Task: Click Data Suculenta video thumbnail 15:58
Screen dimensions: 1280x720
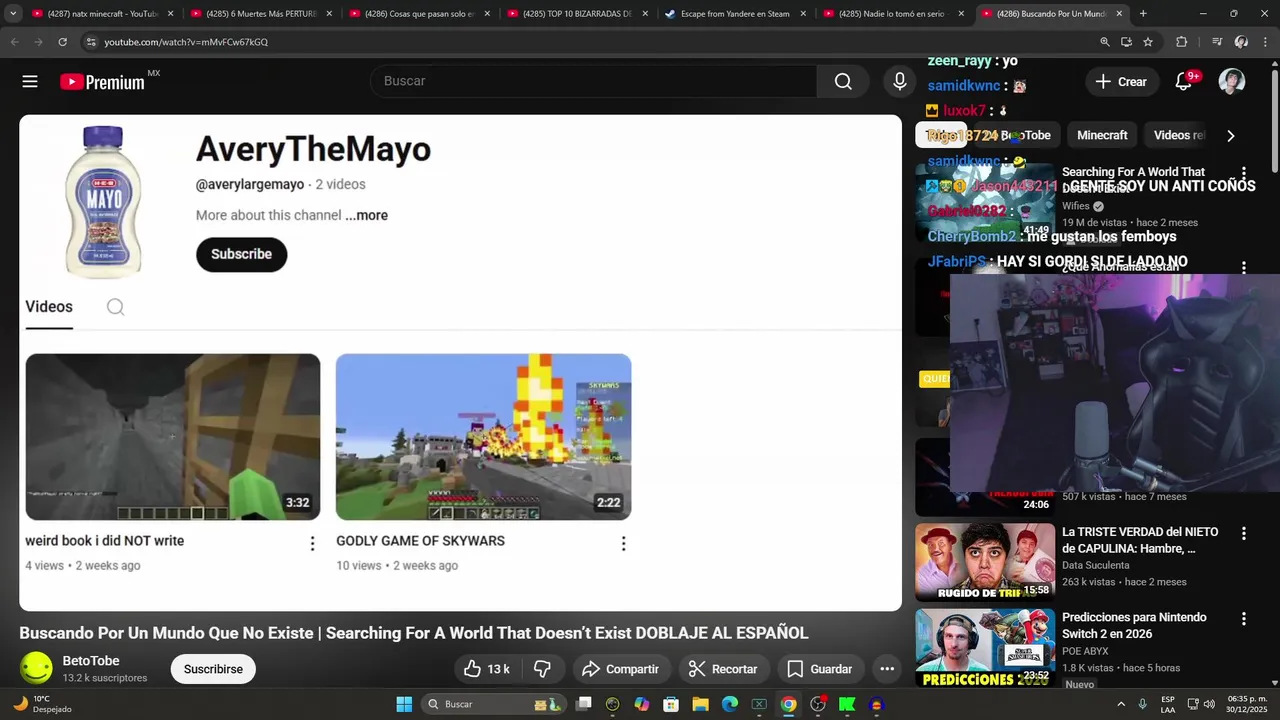Action: click(x=985, y=562)
